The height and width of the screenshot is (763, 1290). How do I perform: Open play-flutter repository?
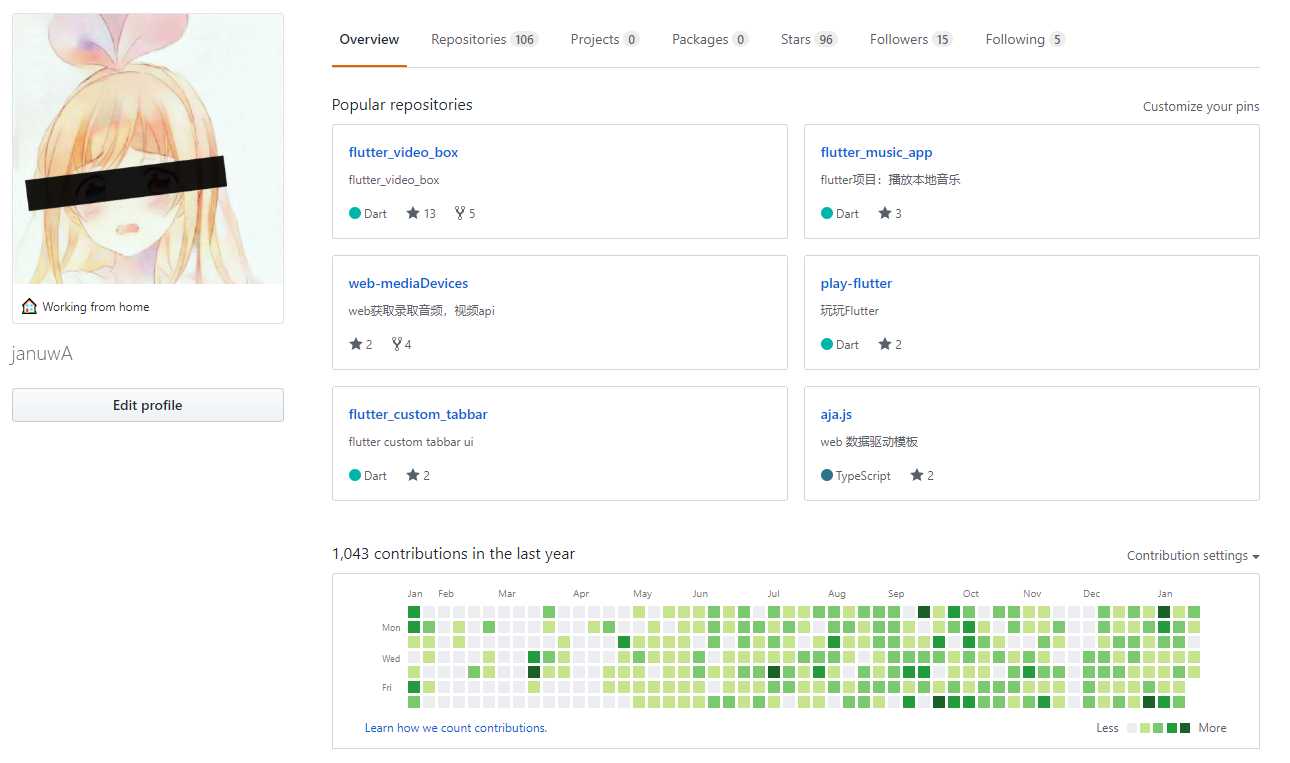[x=856, y=284]
